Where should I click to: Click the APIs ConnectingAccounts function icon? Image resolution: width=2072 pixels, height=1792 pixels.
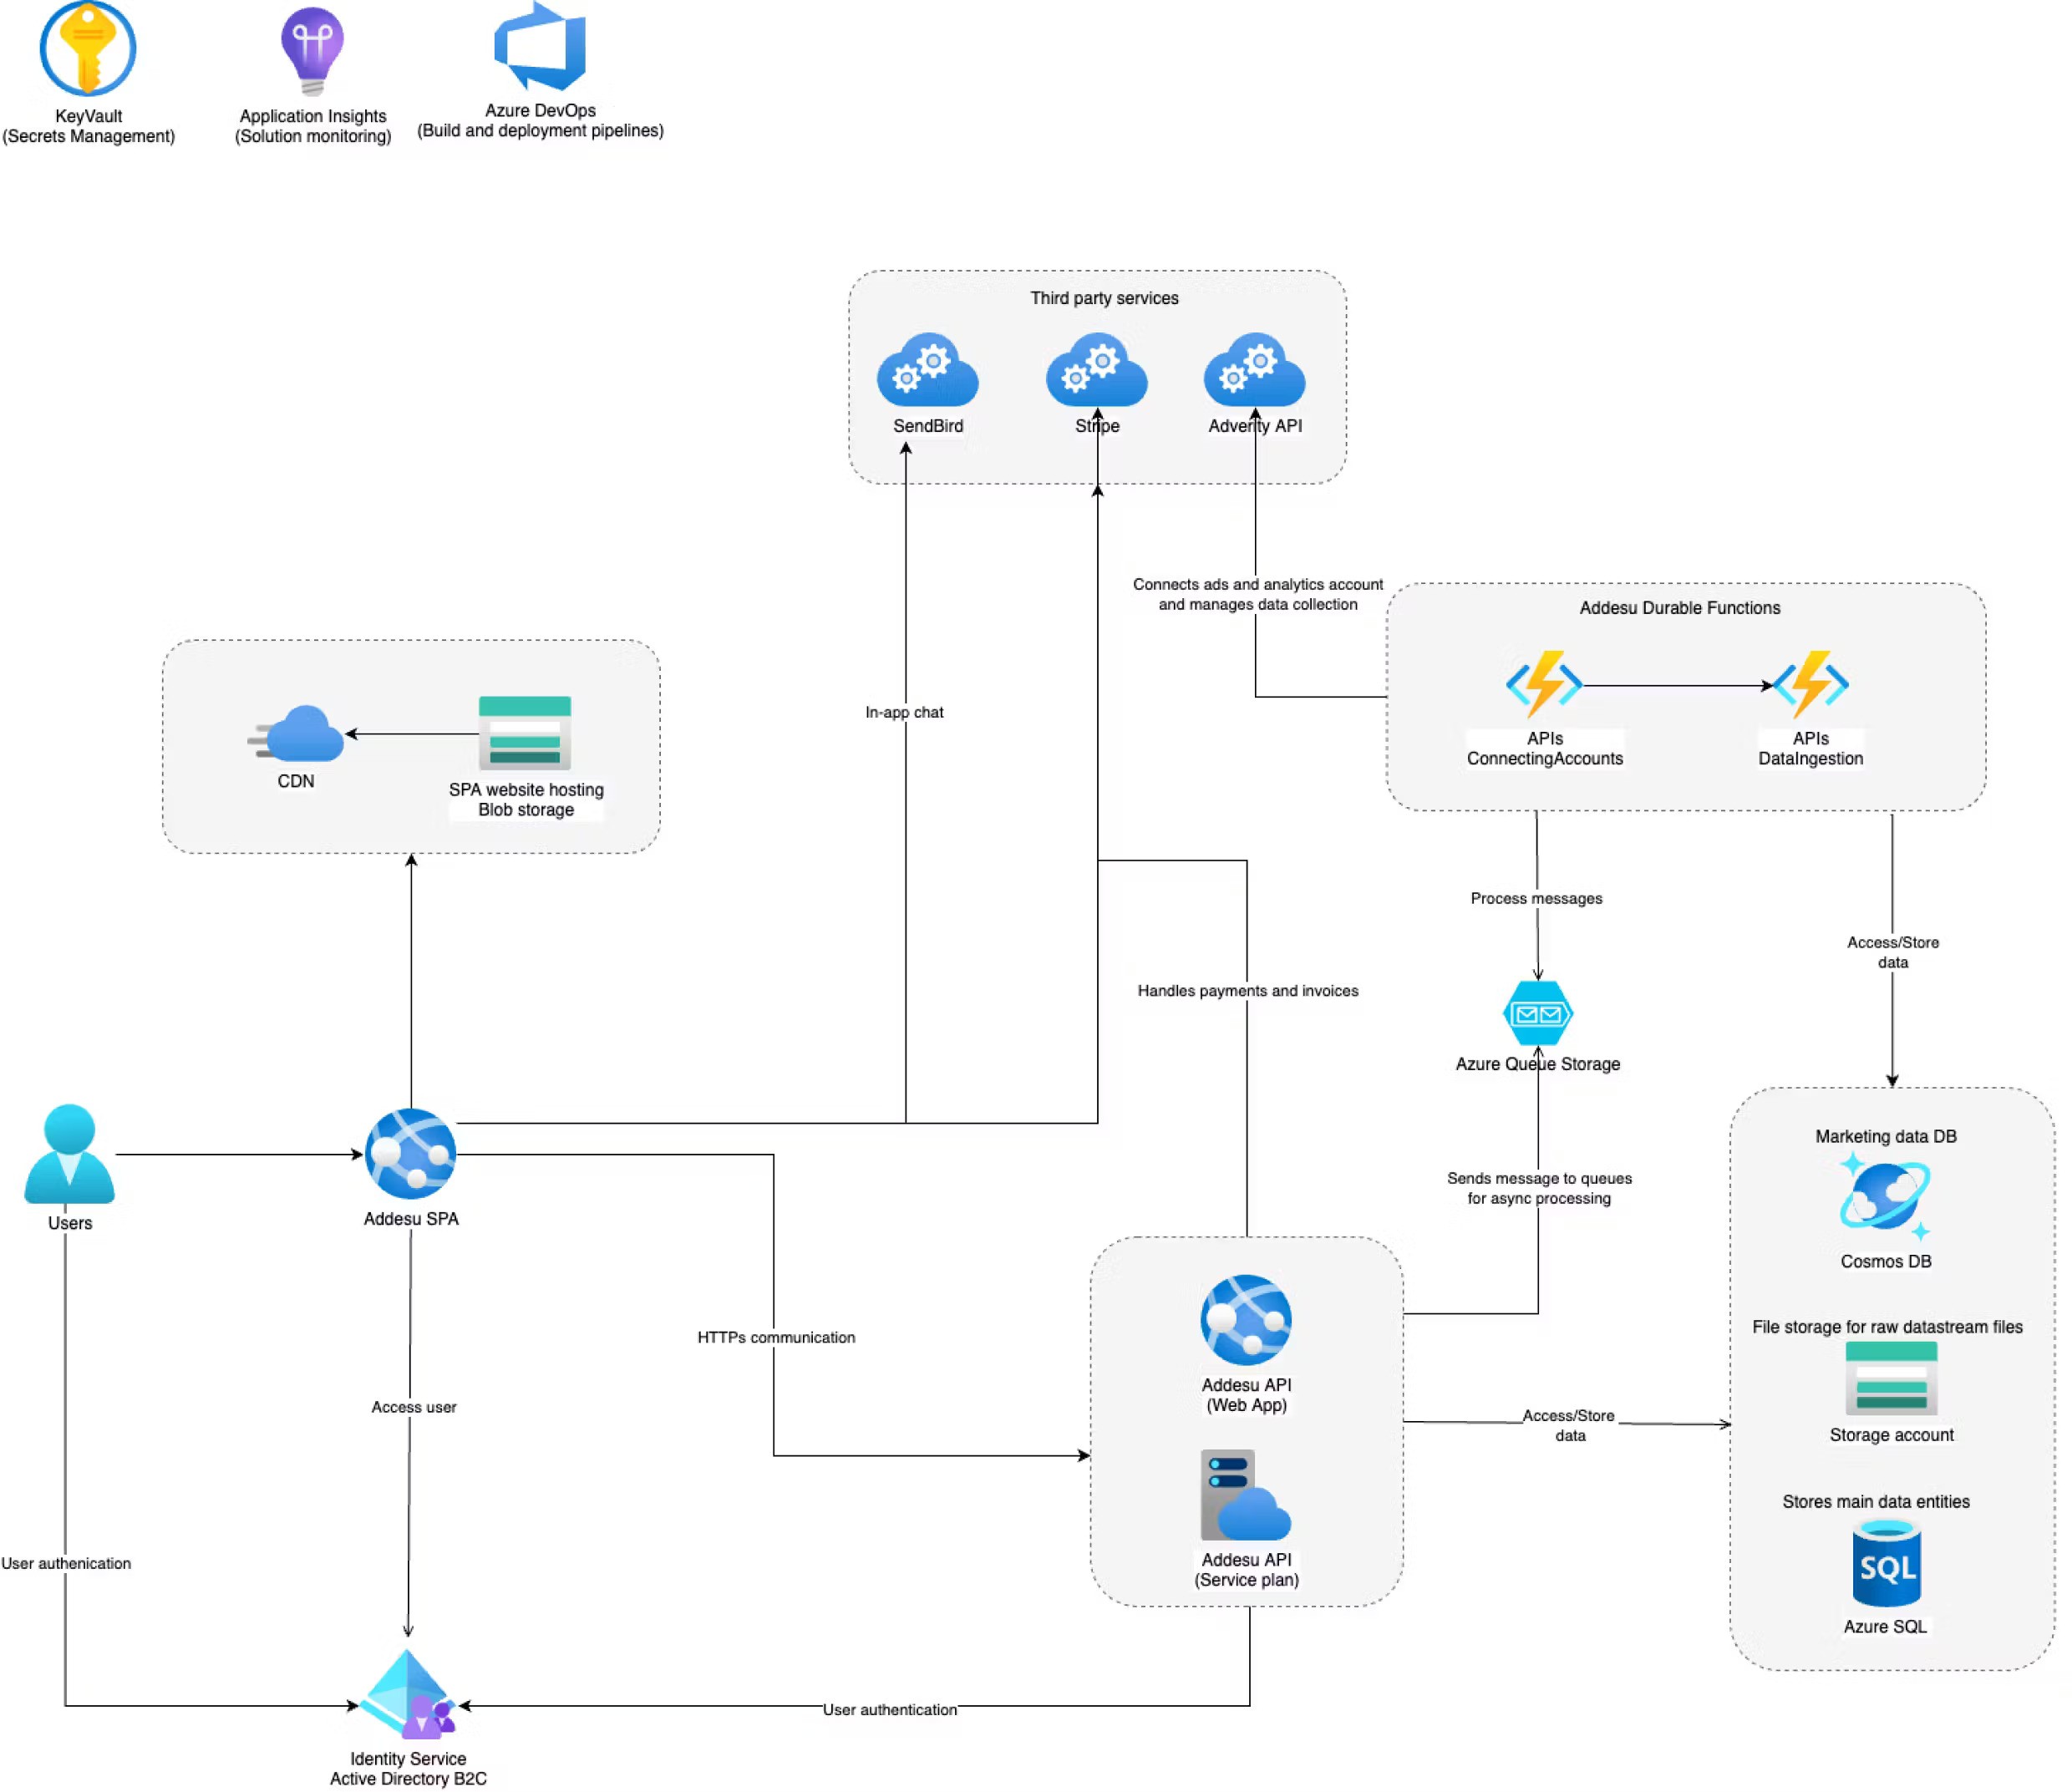(x=1544, y=684)
